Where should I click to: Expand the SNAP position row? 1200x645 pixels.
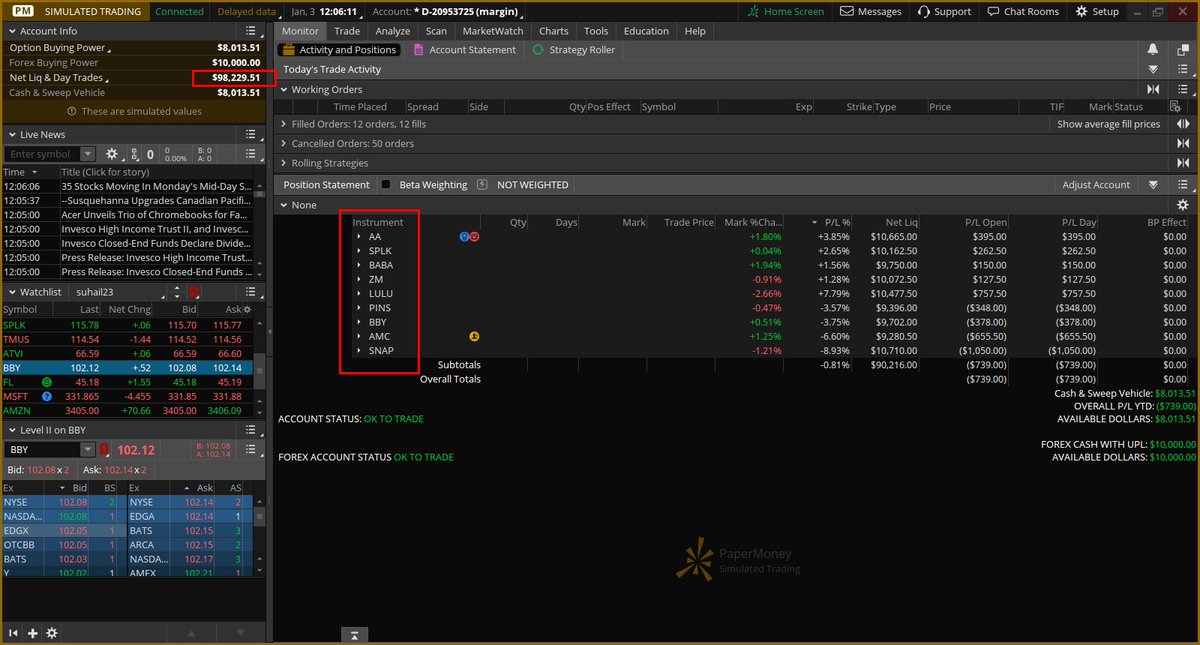coord(358,351)
